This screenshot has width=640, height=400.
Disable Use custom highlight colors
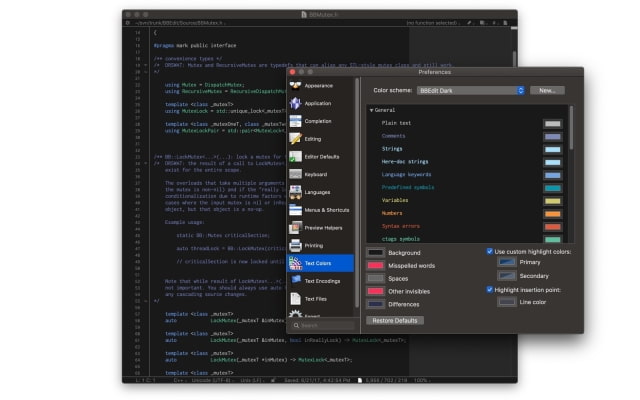pos(490,251)
